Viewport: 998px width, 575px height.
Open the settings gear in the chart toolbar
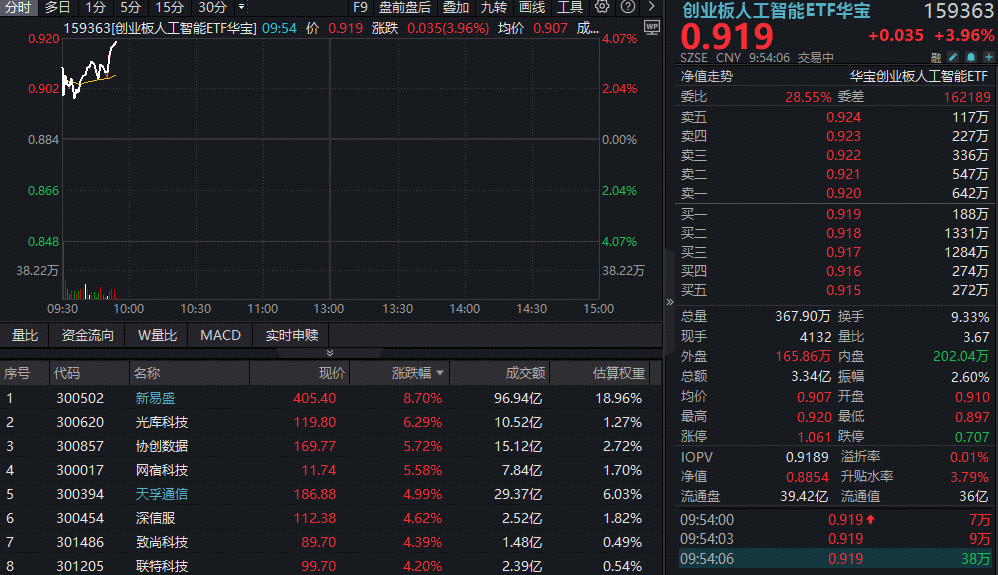601,7
